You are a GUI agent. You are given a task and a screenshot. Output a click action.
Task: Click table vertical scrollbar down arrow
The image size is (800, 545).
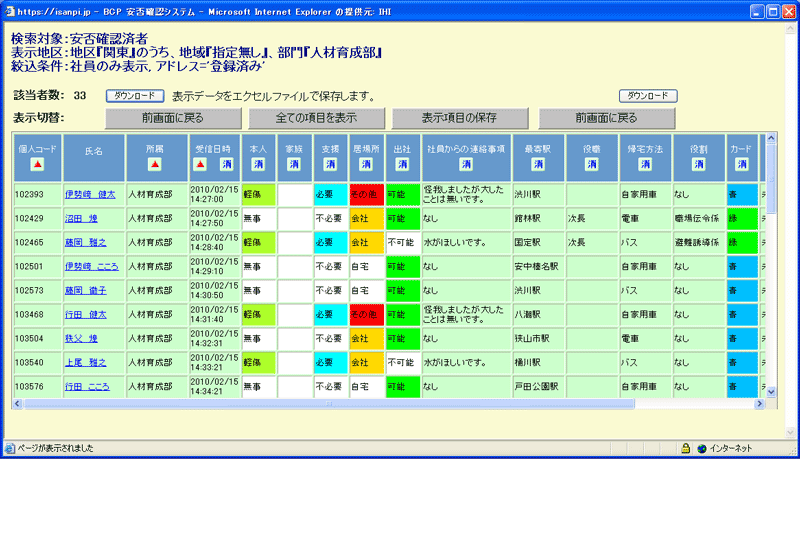[771, 392]
